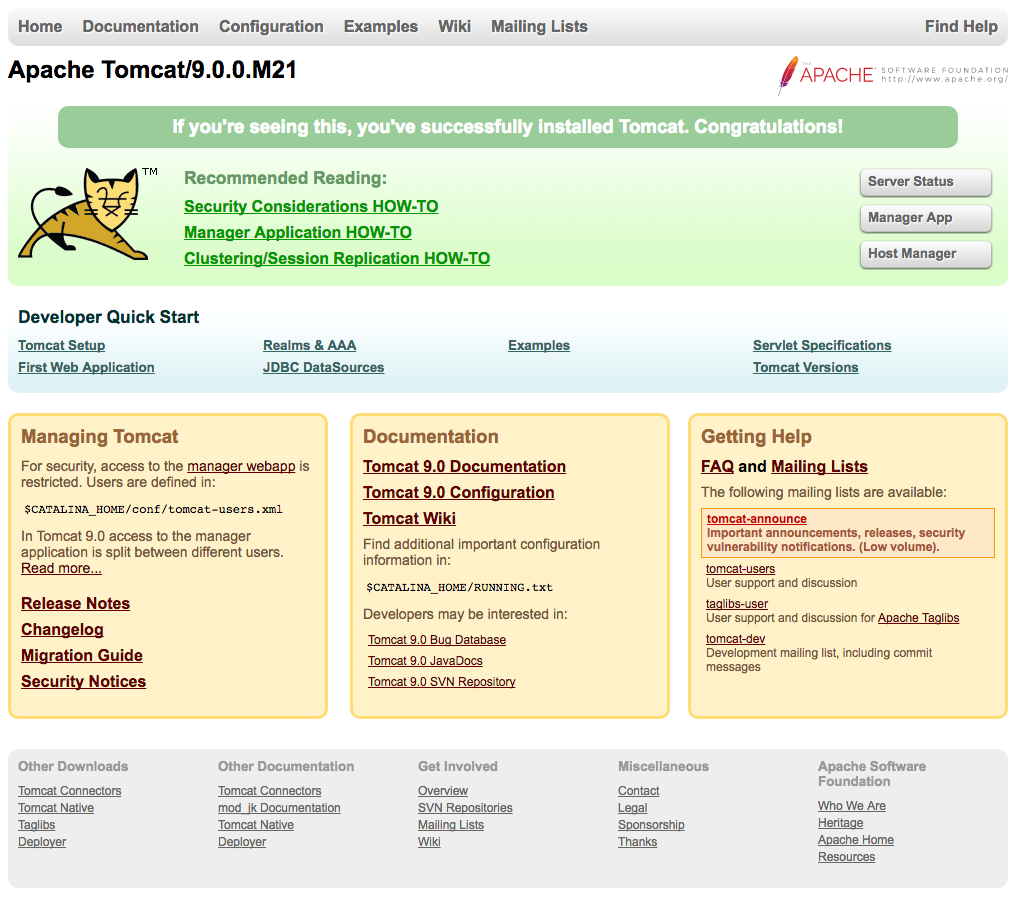1026x897 pixels.
Task: Open Tomcat 9.0 SVN Repository link
Action: pos(442,682)
